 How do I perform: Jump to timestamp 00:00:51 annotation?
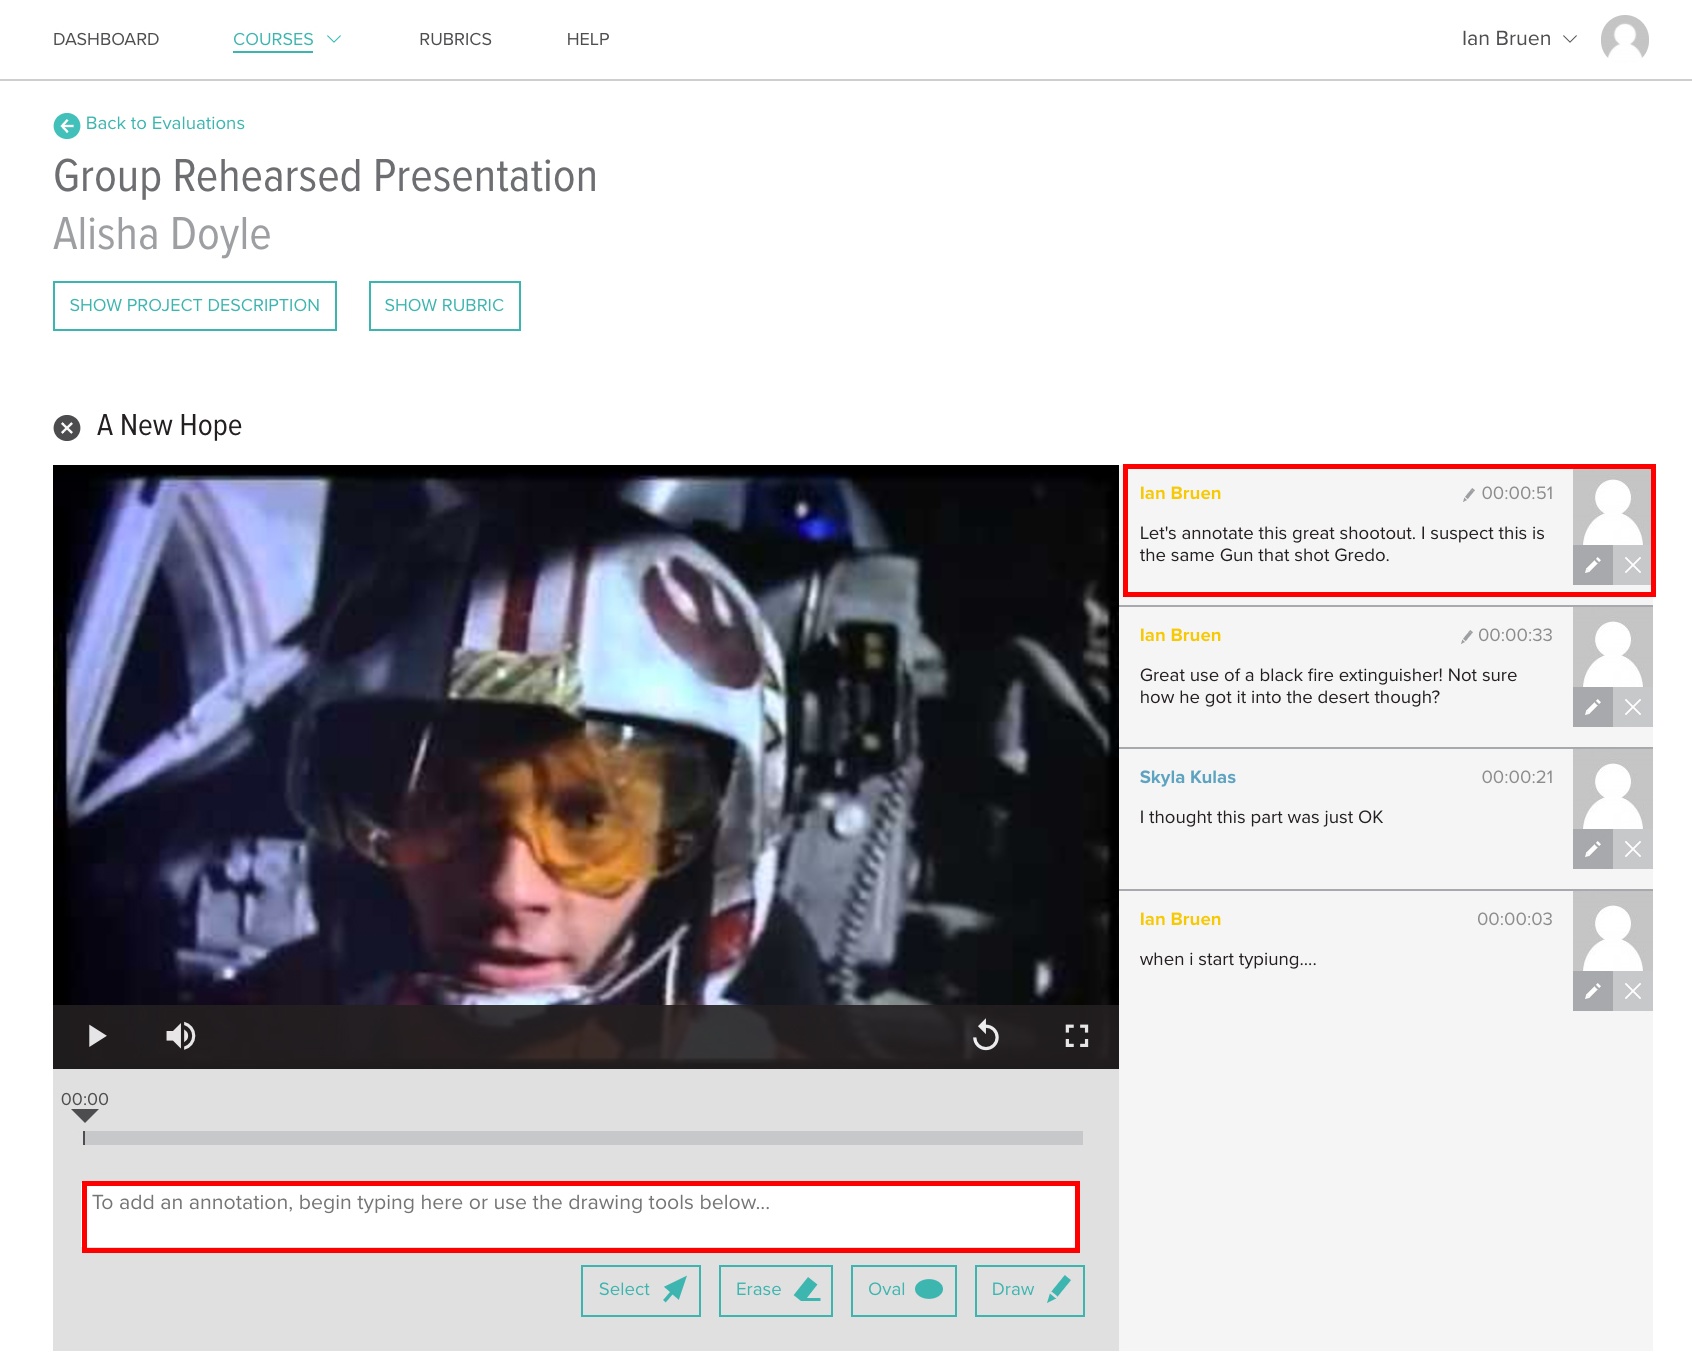coord(1517,493)
